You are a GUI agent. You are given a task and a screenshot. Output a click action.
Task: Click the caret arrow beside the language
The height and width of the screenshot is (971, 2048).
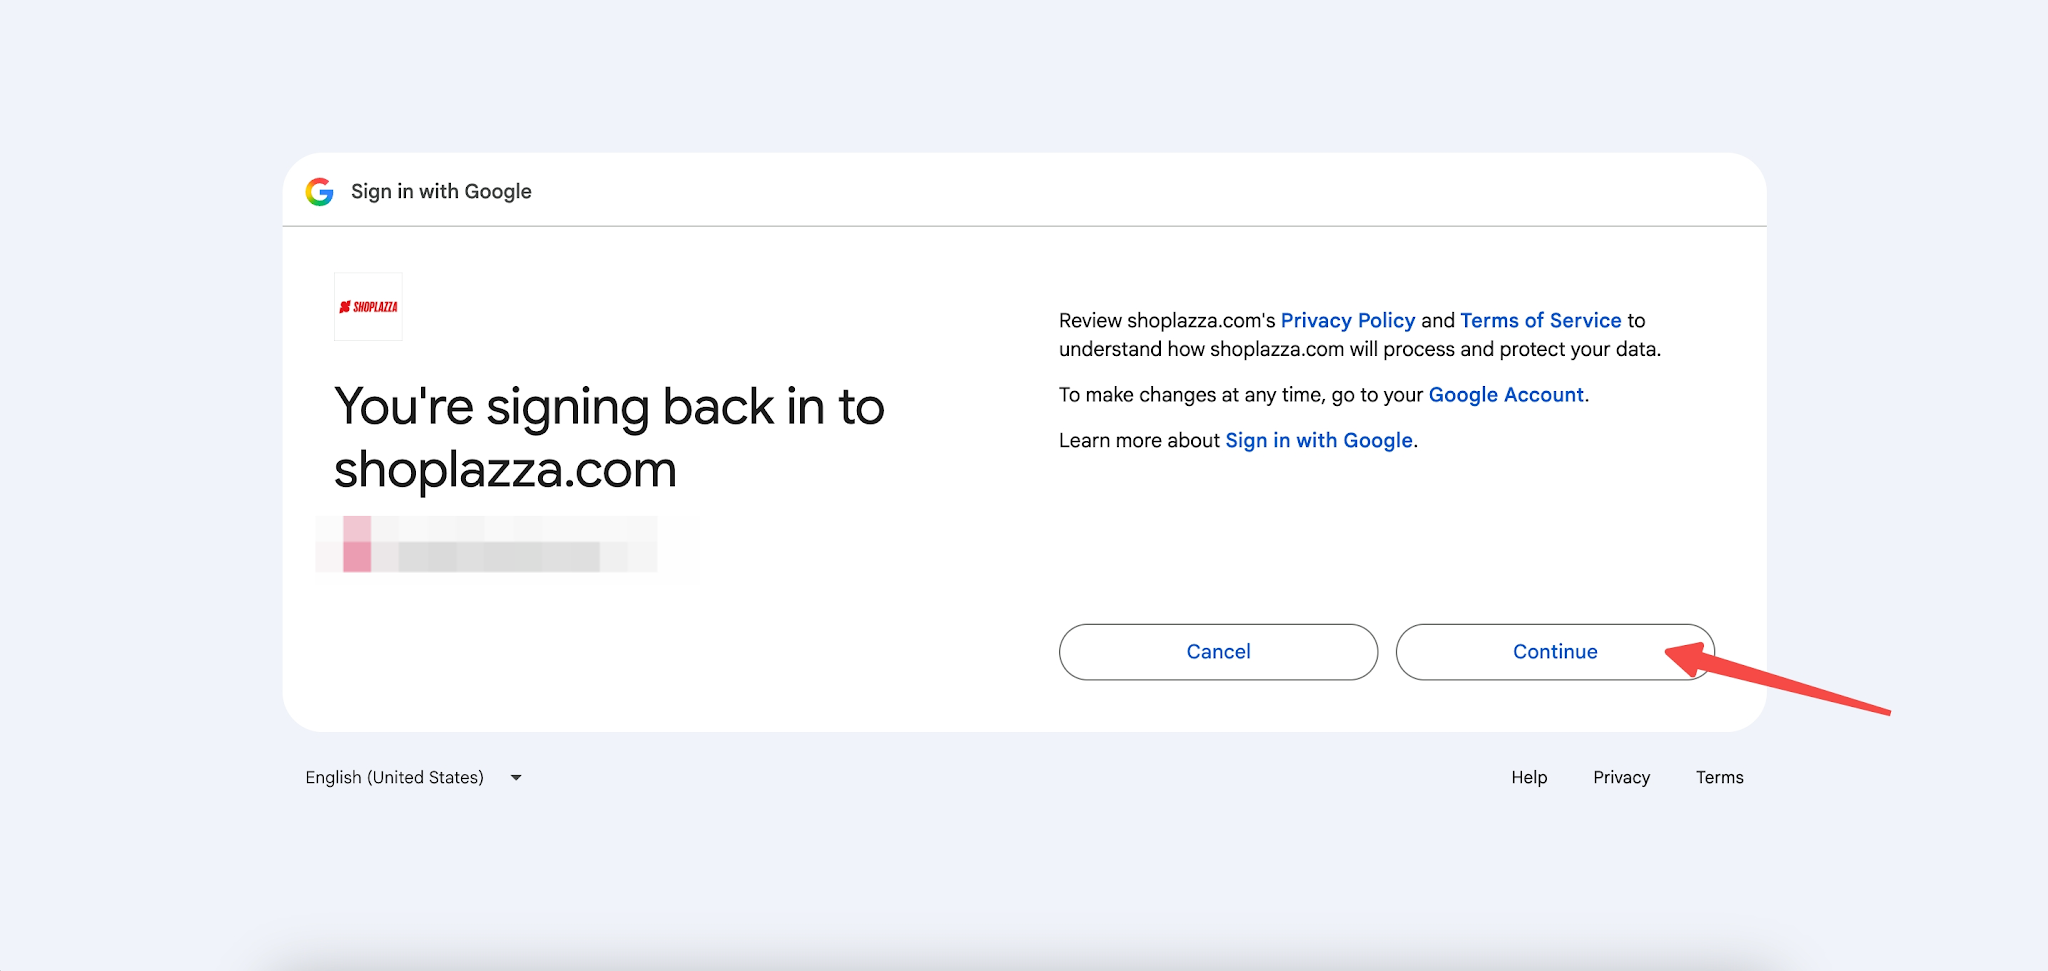tap(516, 778)
